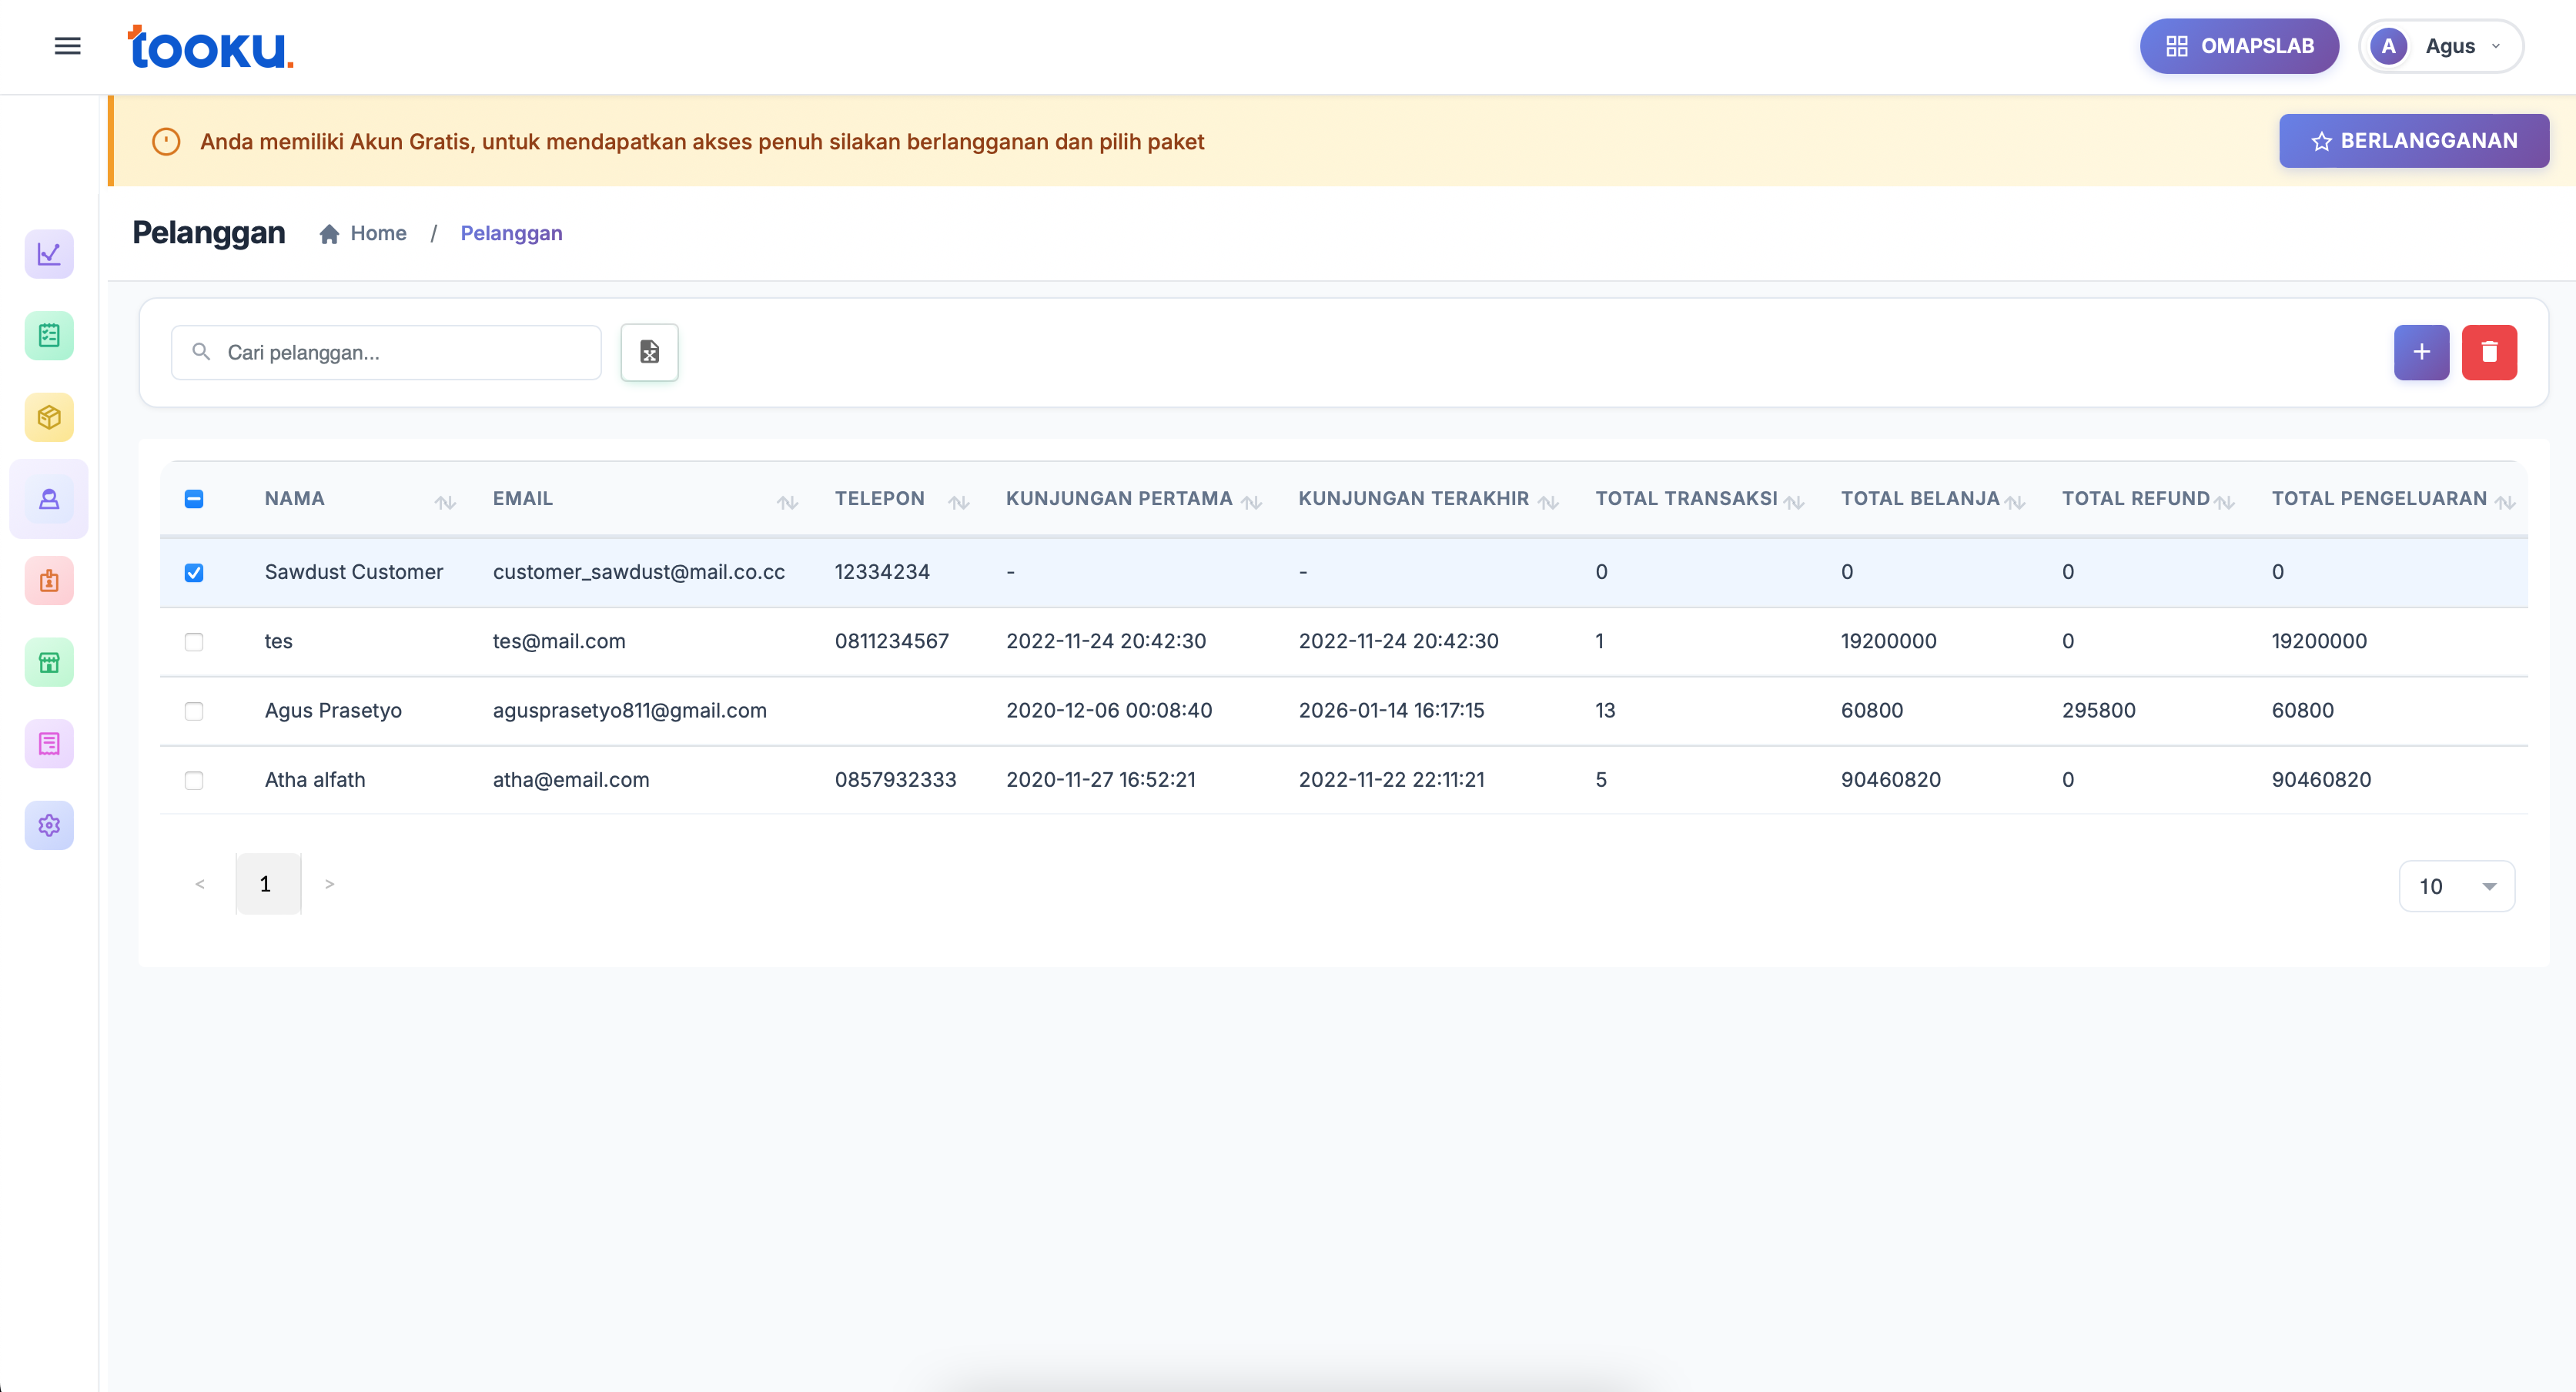Screen dimensions: 2576x1392
Task: Focus the Cari pelanggan search field
Action: pos(400,352)
